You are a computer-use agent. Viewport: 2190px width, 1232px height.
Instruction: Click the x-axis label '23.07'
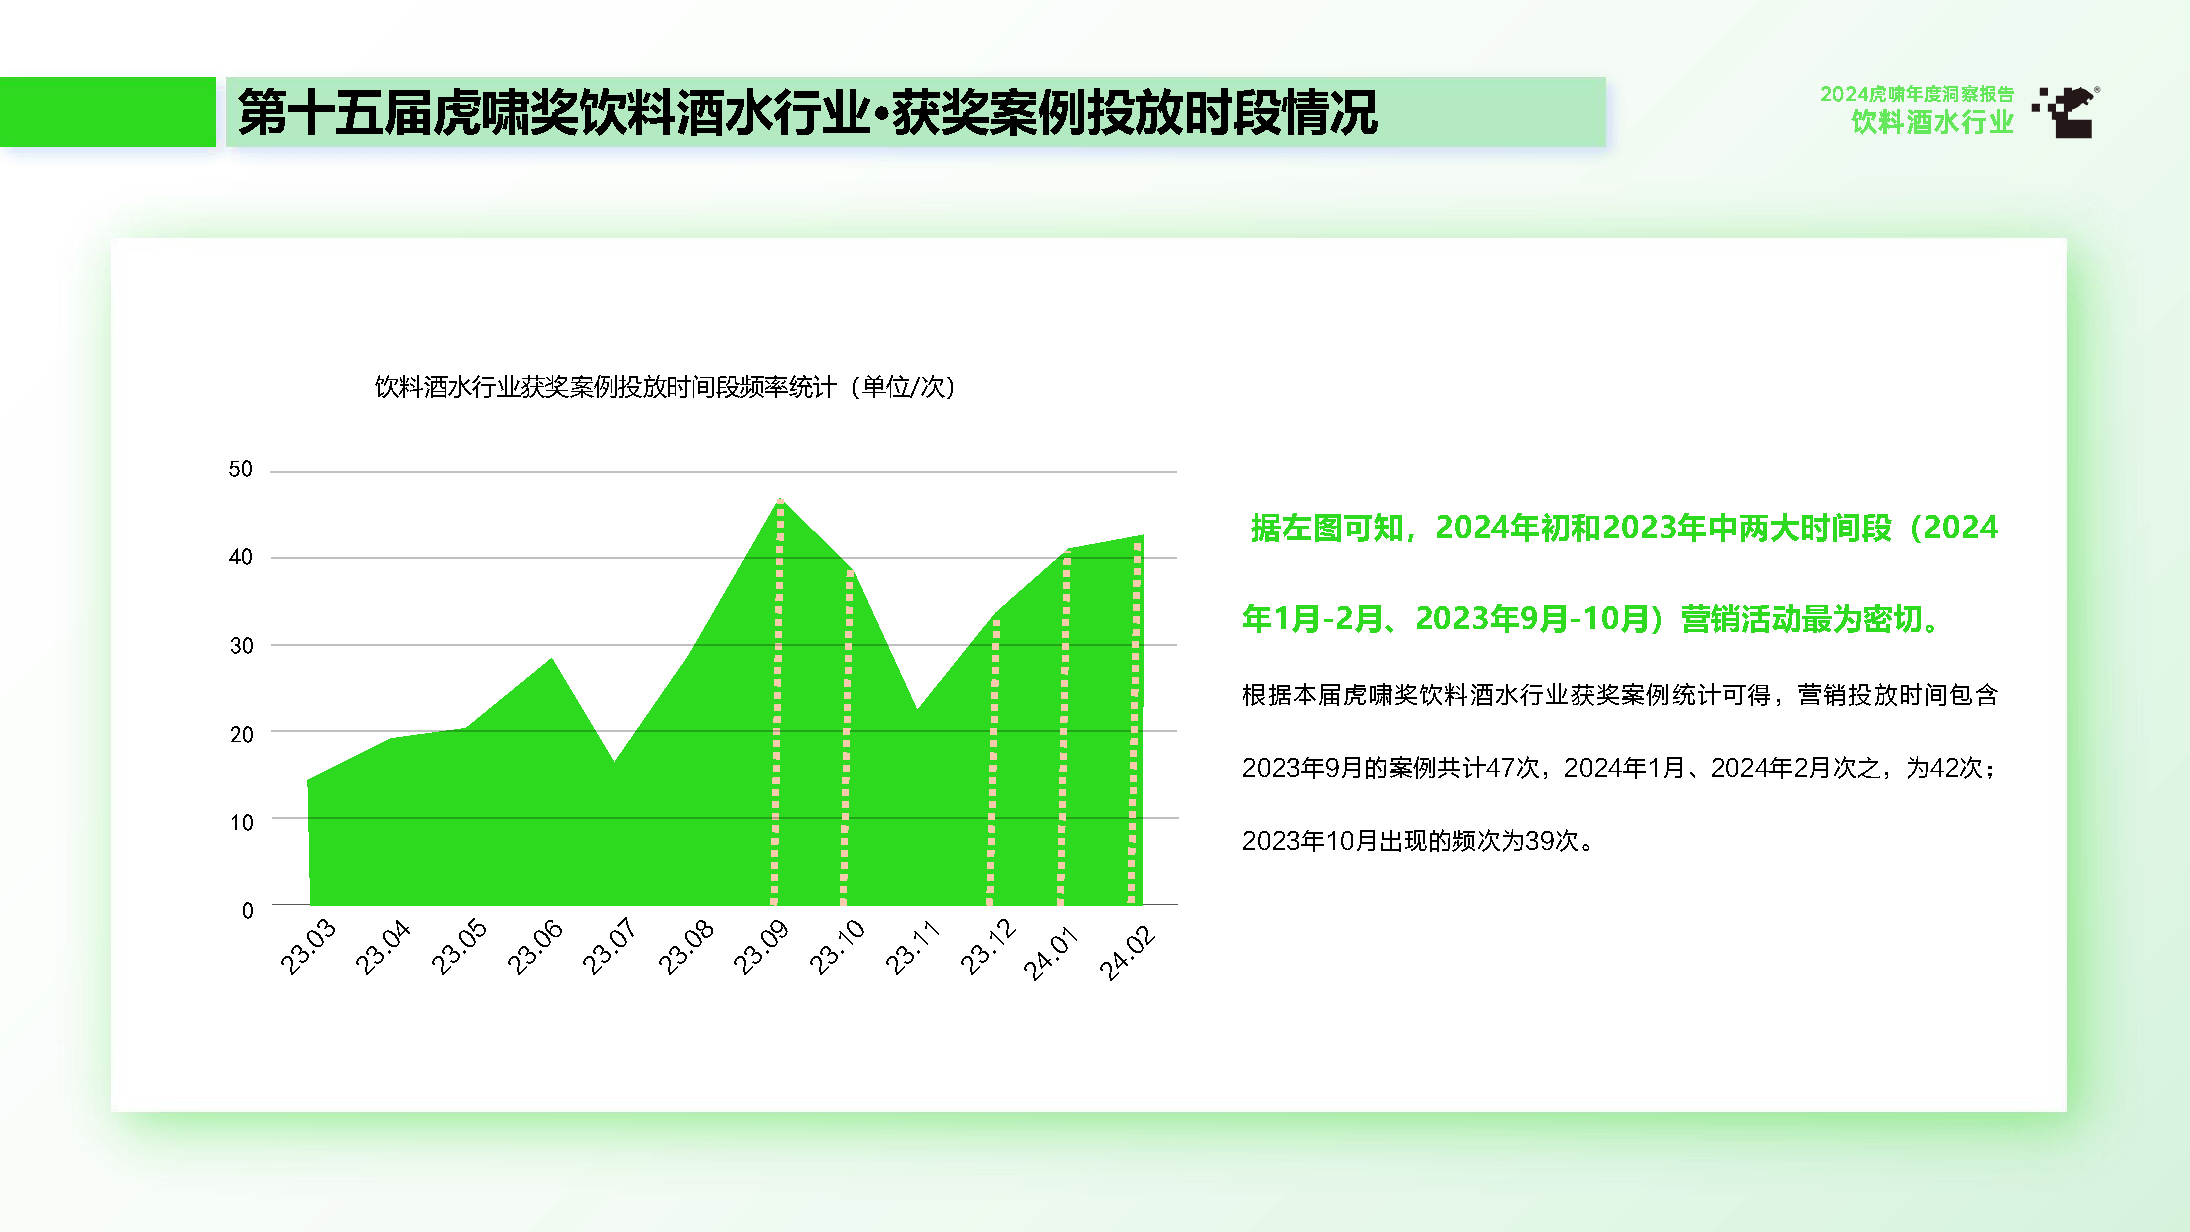tap(610, 947)
